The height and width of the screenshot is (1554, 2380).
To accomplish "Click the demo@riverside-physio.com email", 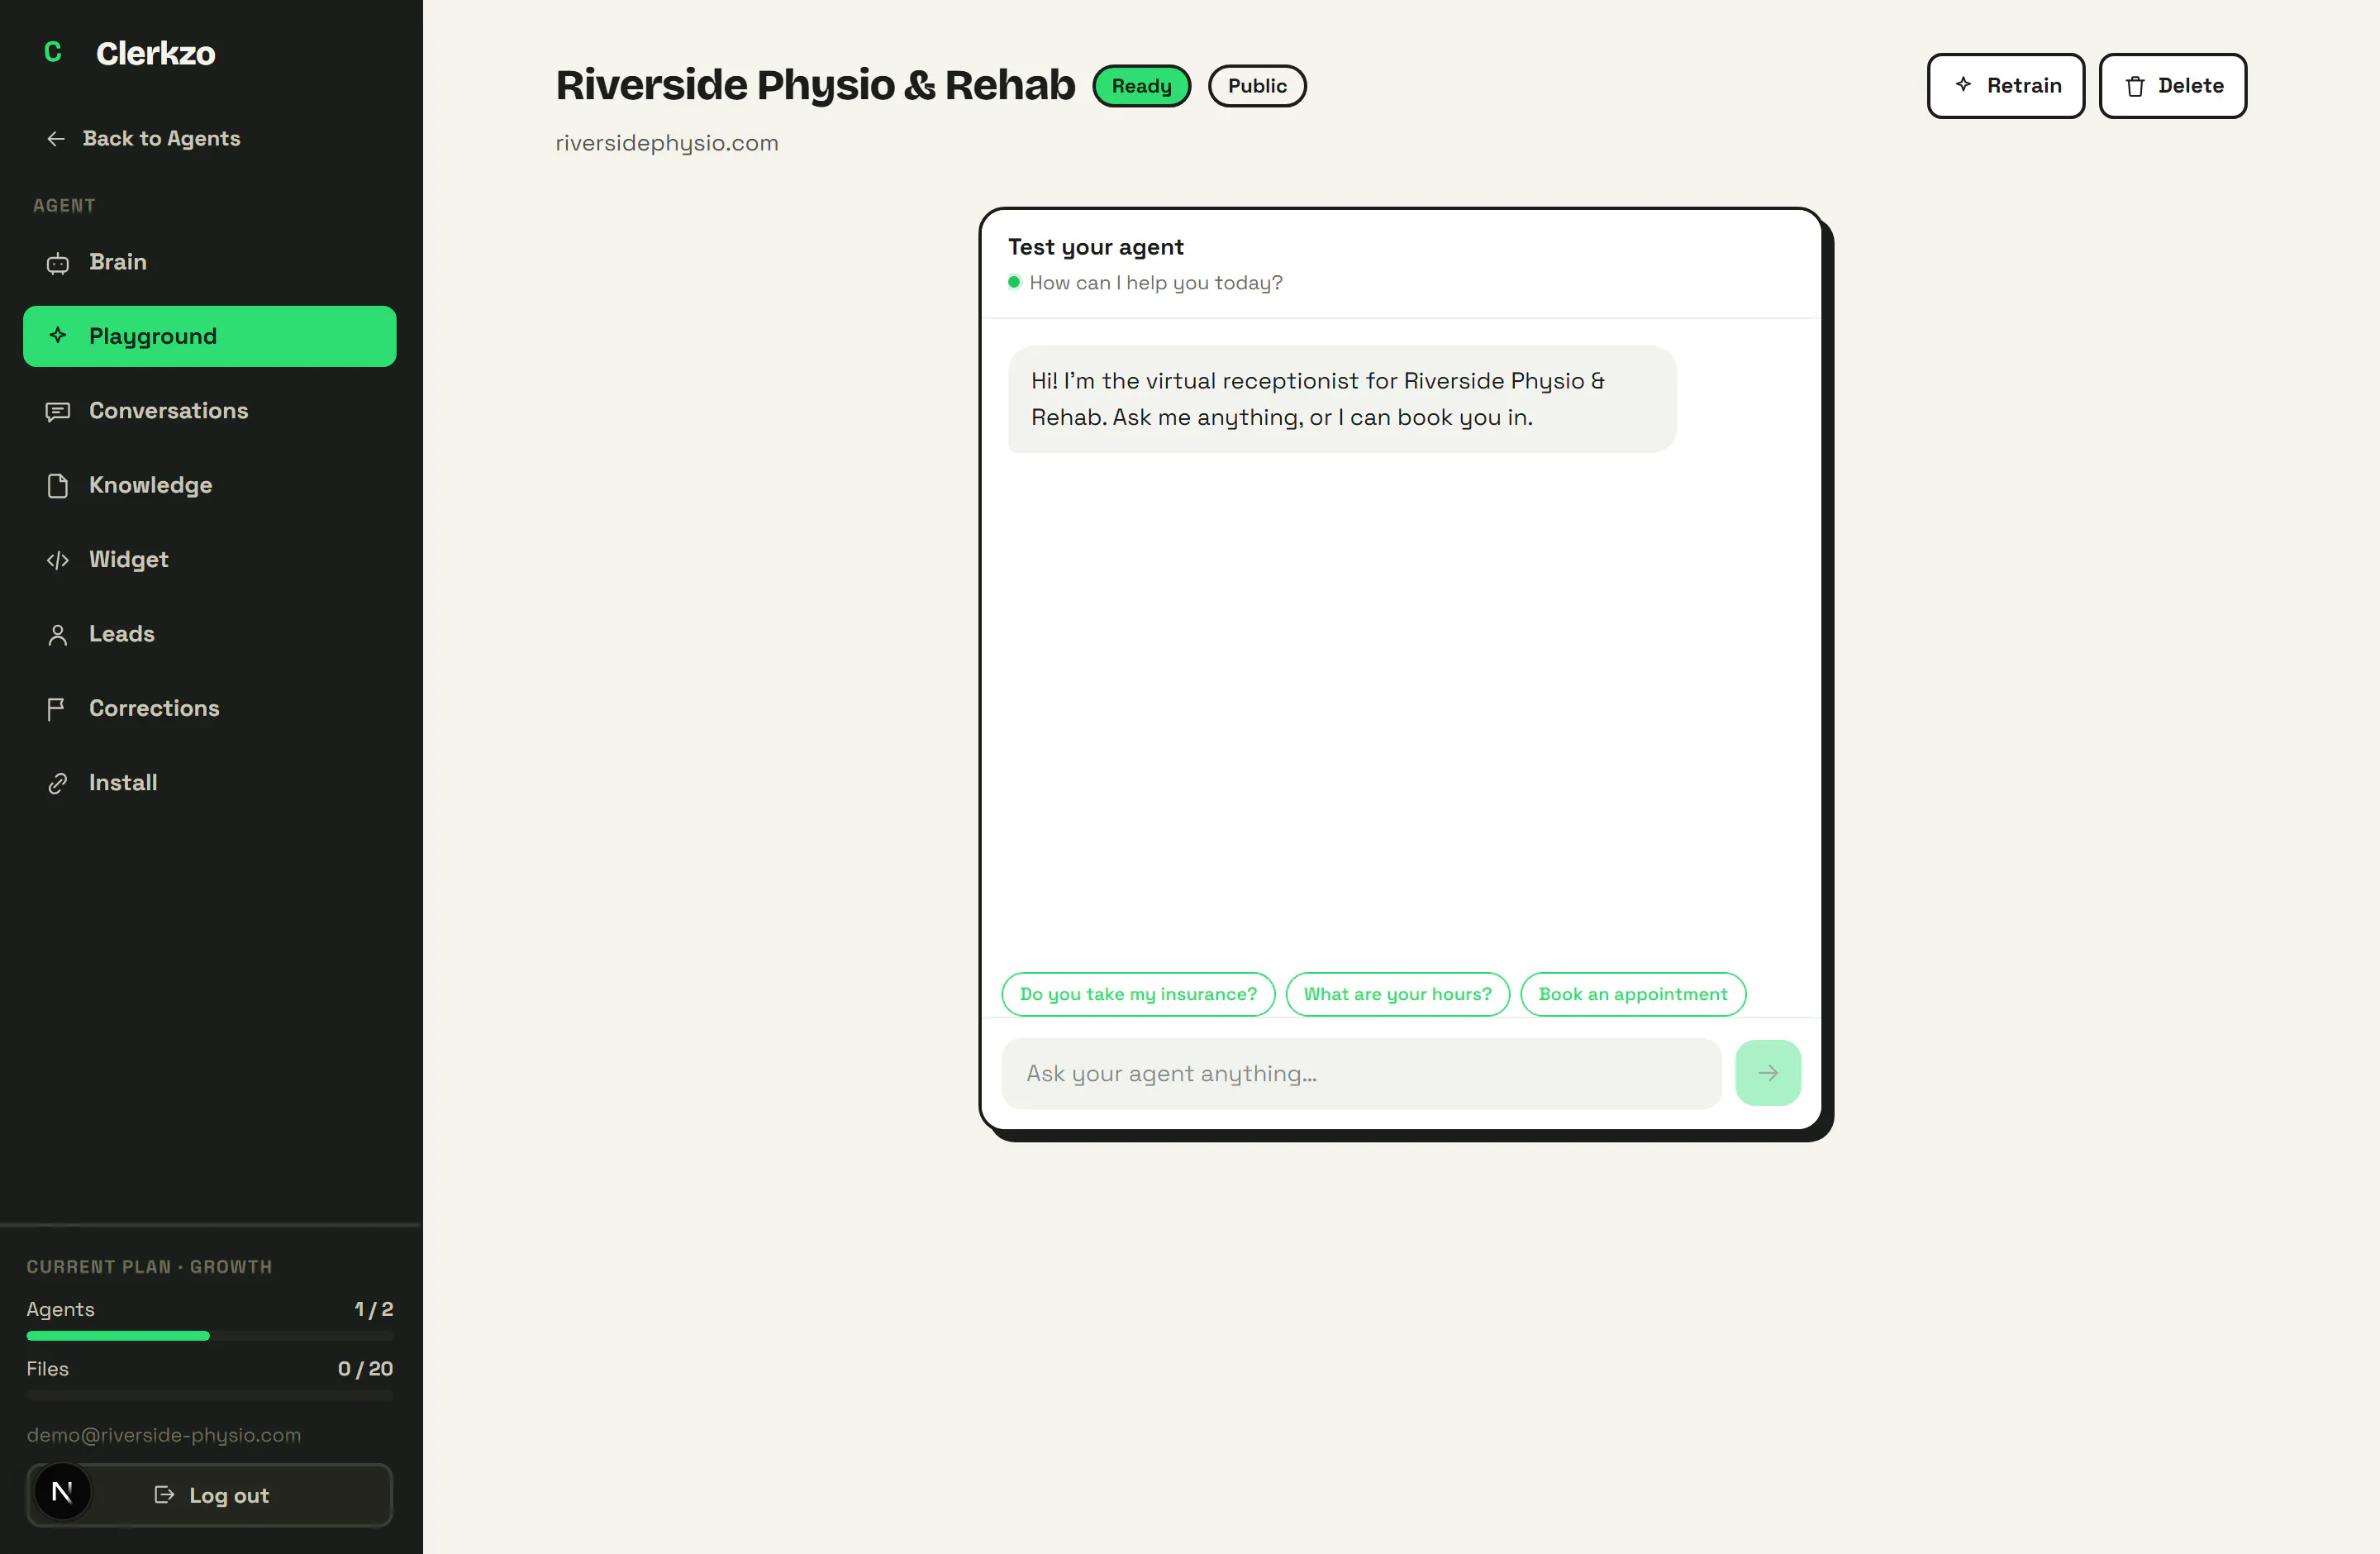I will 164,1435.
